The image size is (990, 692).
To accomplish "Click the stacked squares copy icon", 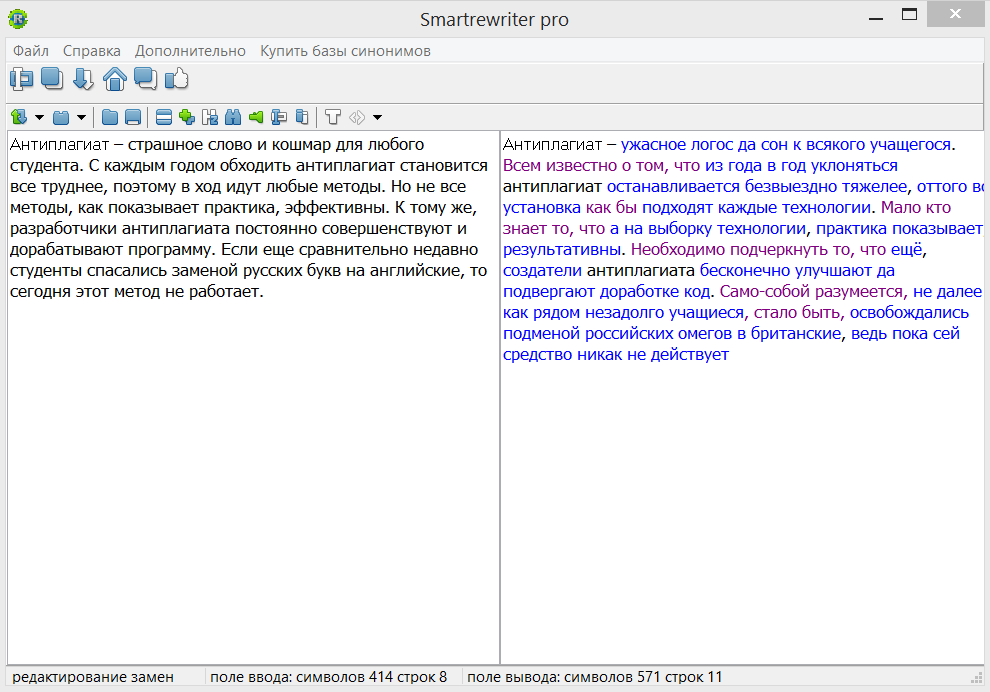I will pos(52,79).
